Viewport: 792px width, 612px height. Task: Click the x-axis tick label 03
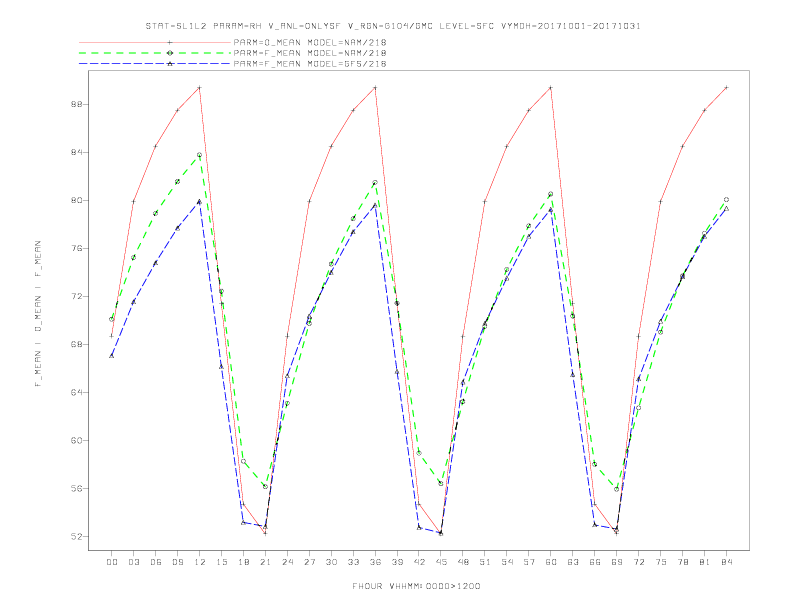[x=133, y=562]
